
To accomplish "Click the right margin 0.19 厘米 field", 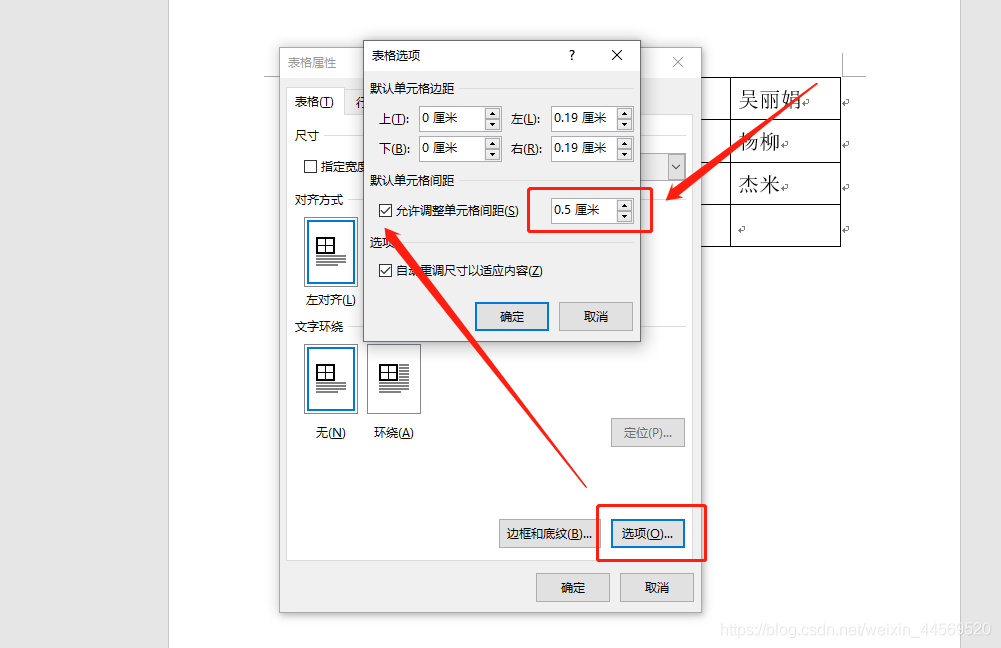I will (585, 148).
